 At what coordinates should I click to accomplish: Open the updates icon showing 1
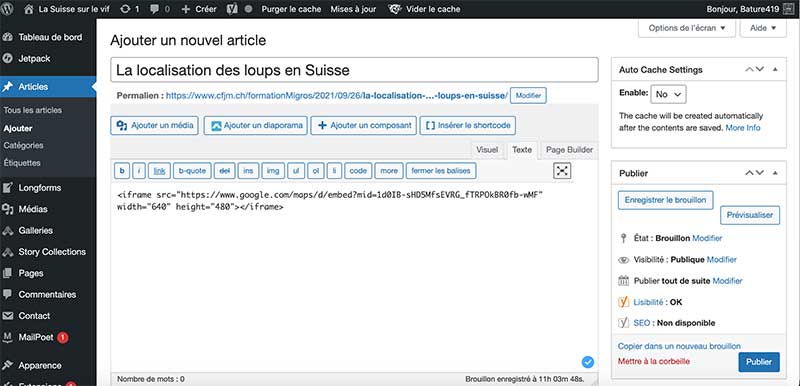tap(130, 9)
